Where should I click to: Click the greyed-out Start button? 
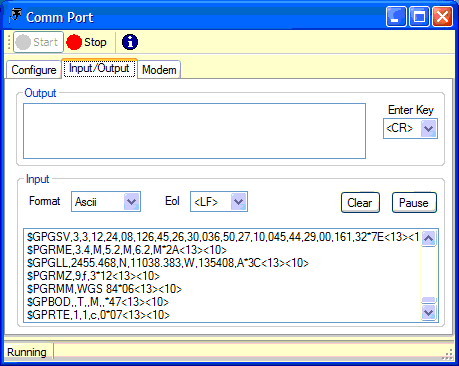pos(38,42)
